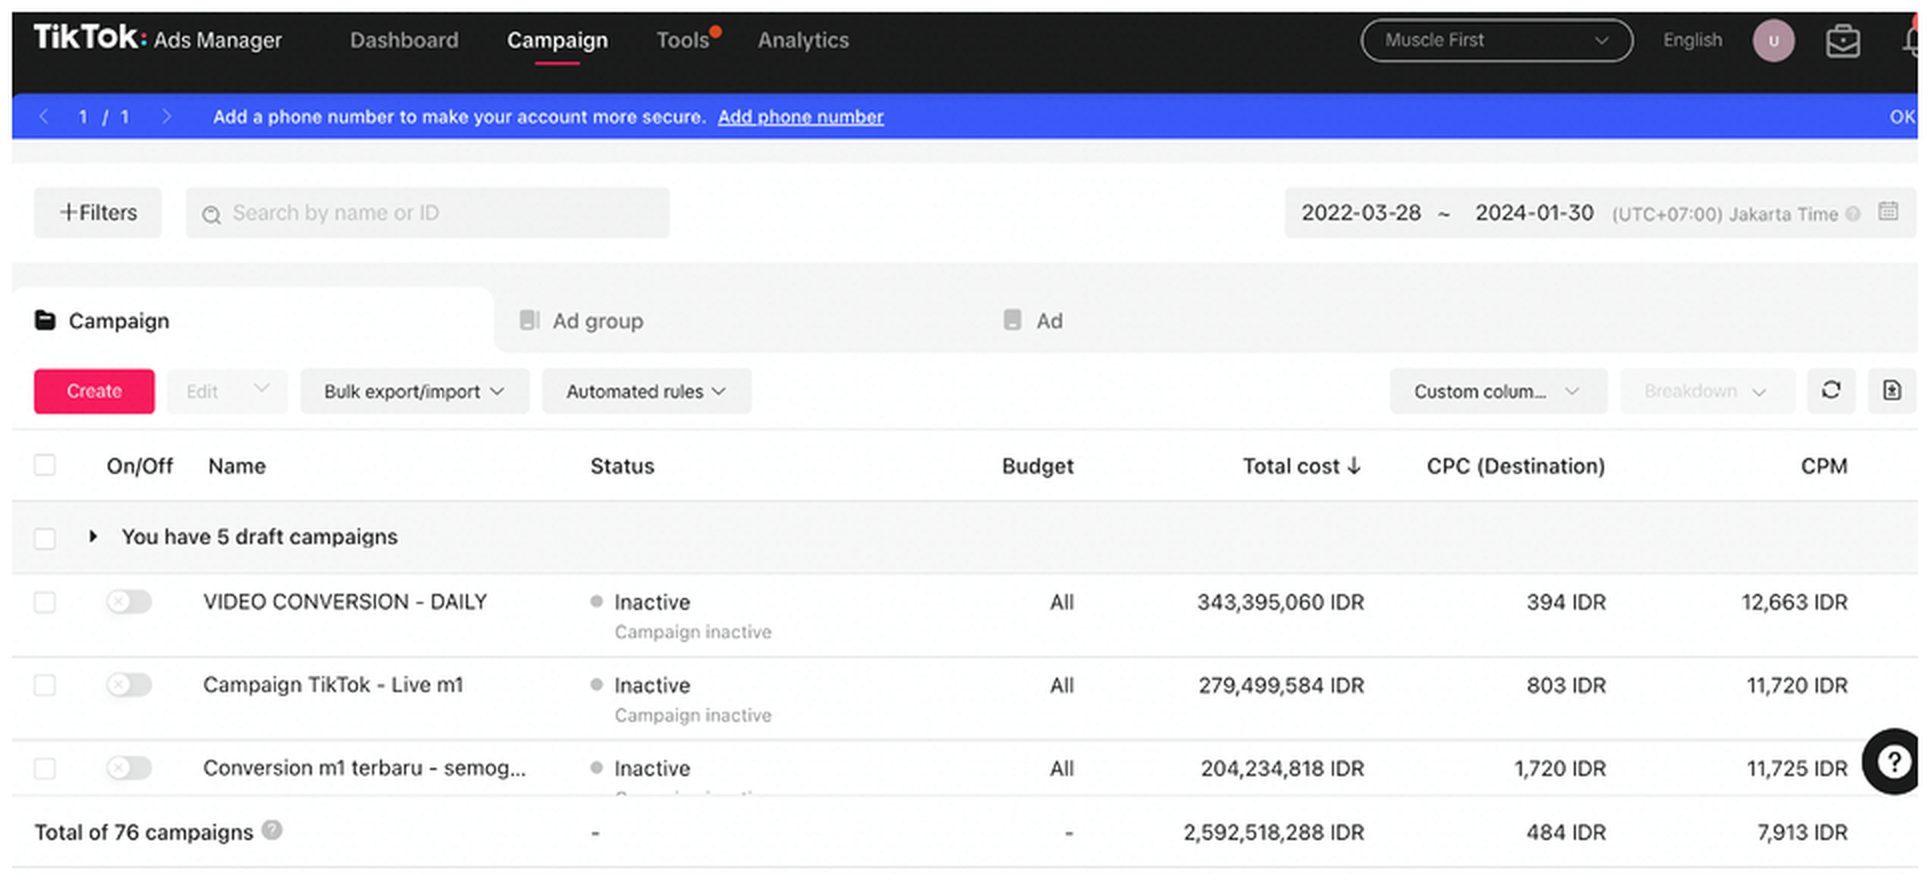Open the Breakdown dropdown

coord(1707,391)
